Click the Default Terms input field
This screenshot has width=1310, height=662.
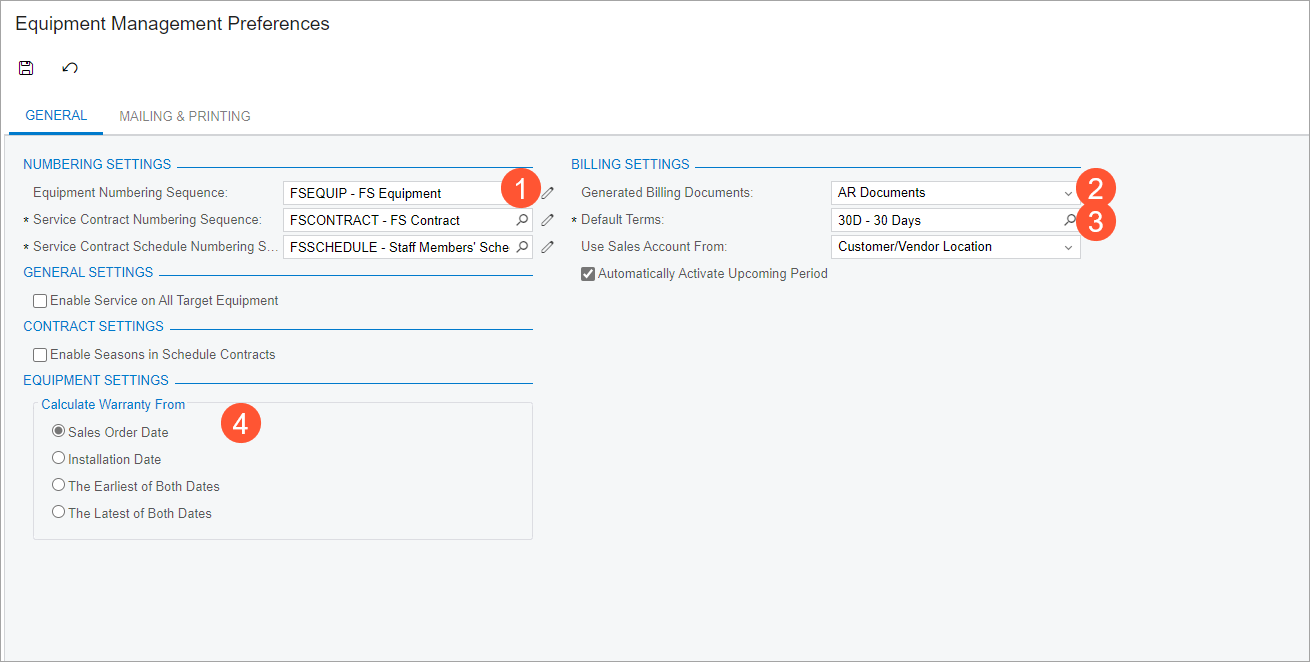tap(940, 220)
